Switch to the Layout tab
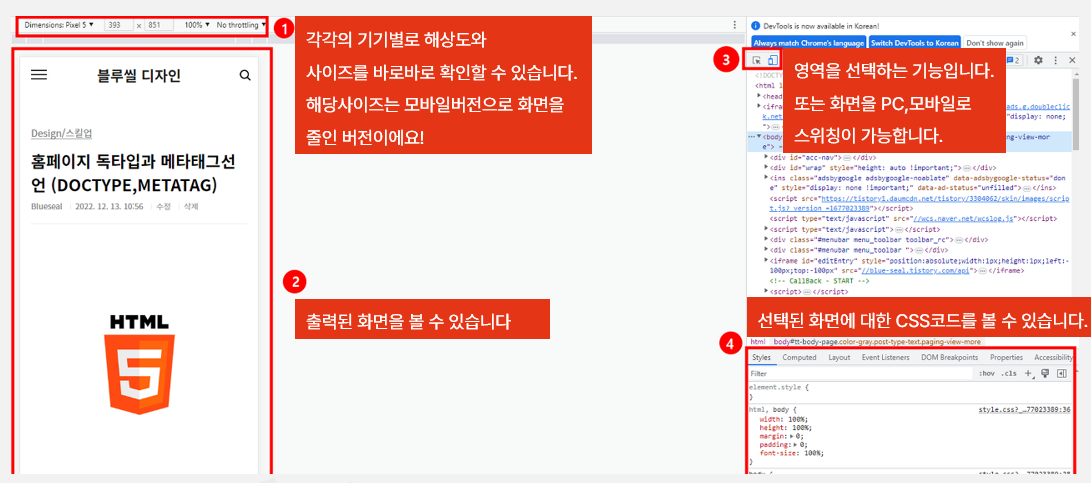The height and width of the screenshot is (483, 1091). 839,358
